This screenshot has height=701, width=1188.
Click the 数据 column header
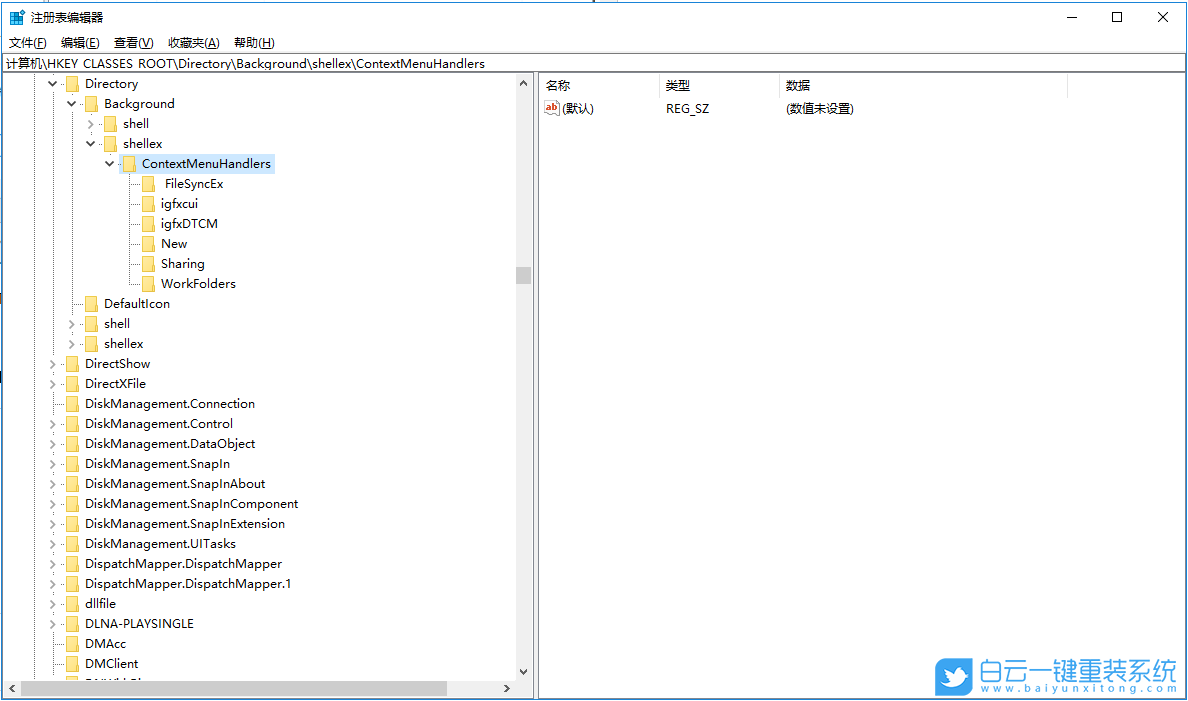click(797, 85)
